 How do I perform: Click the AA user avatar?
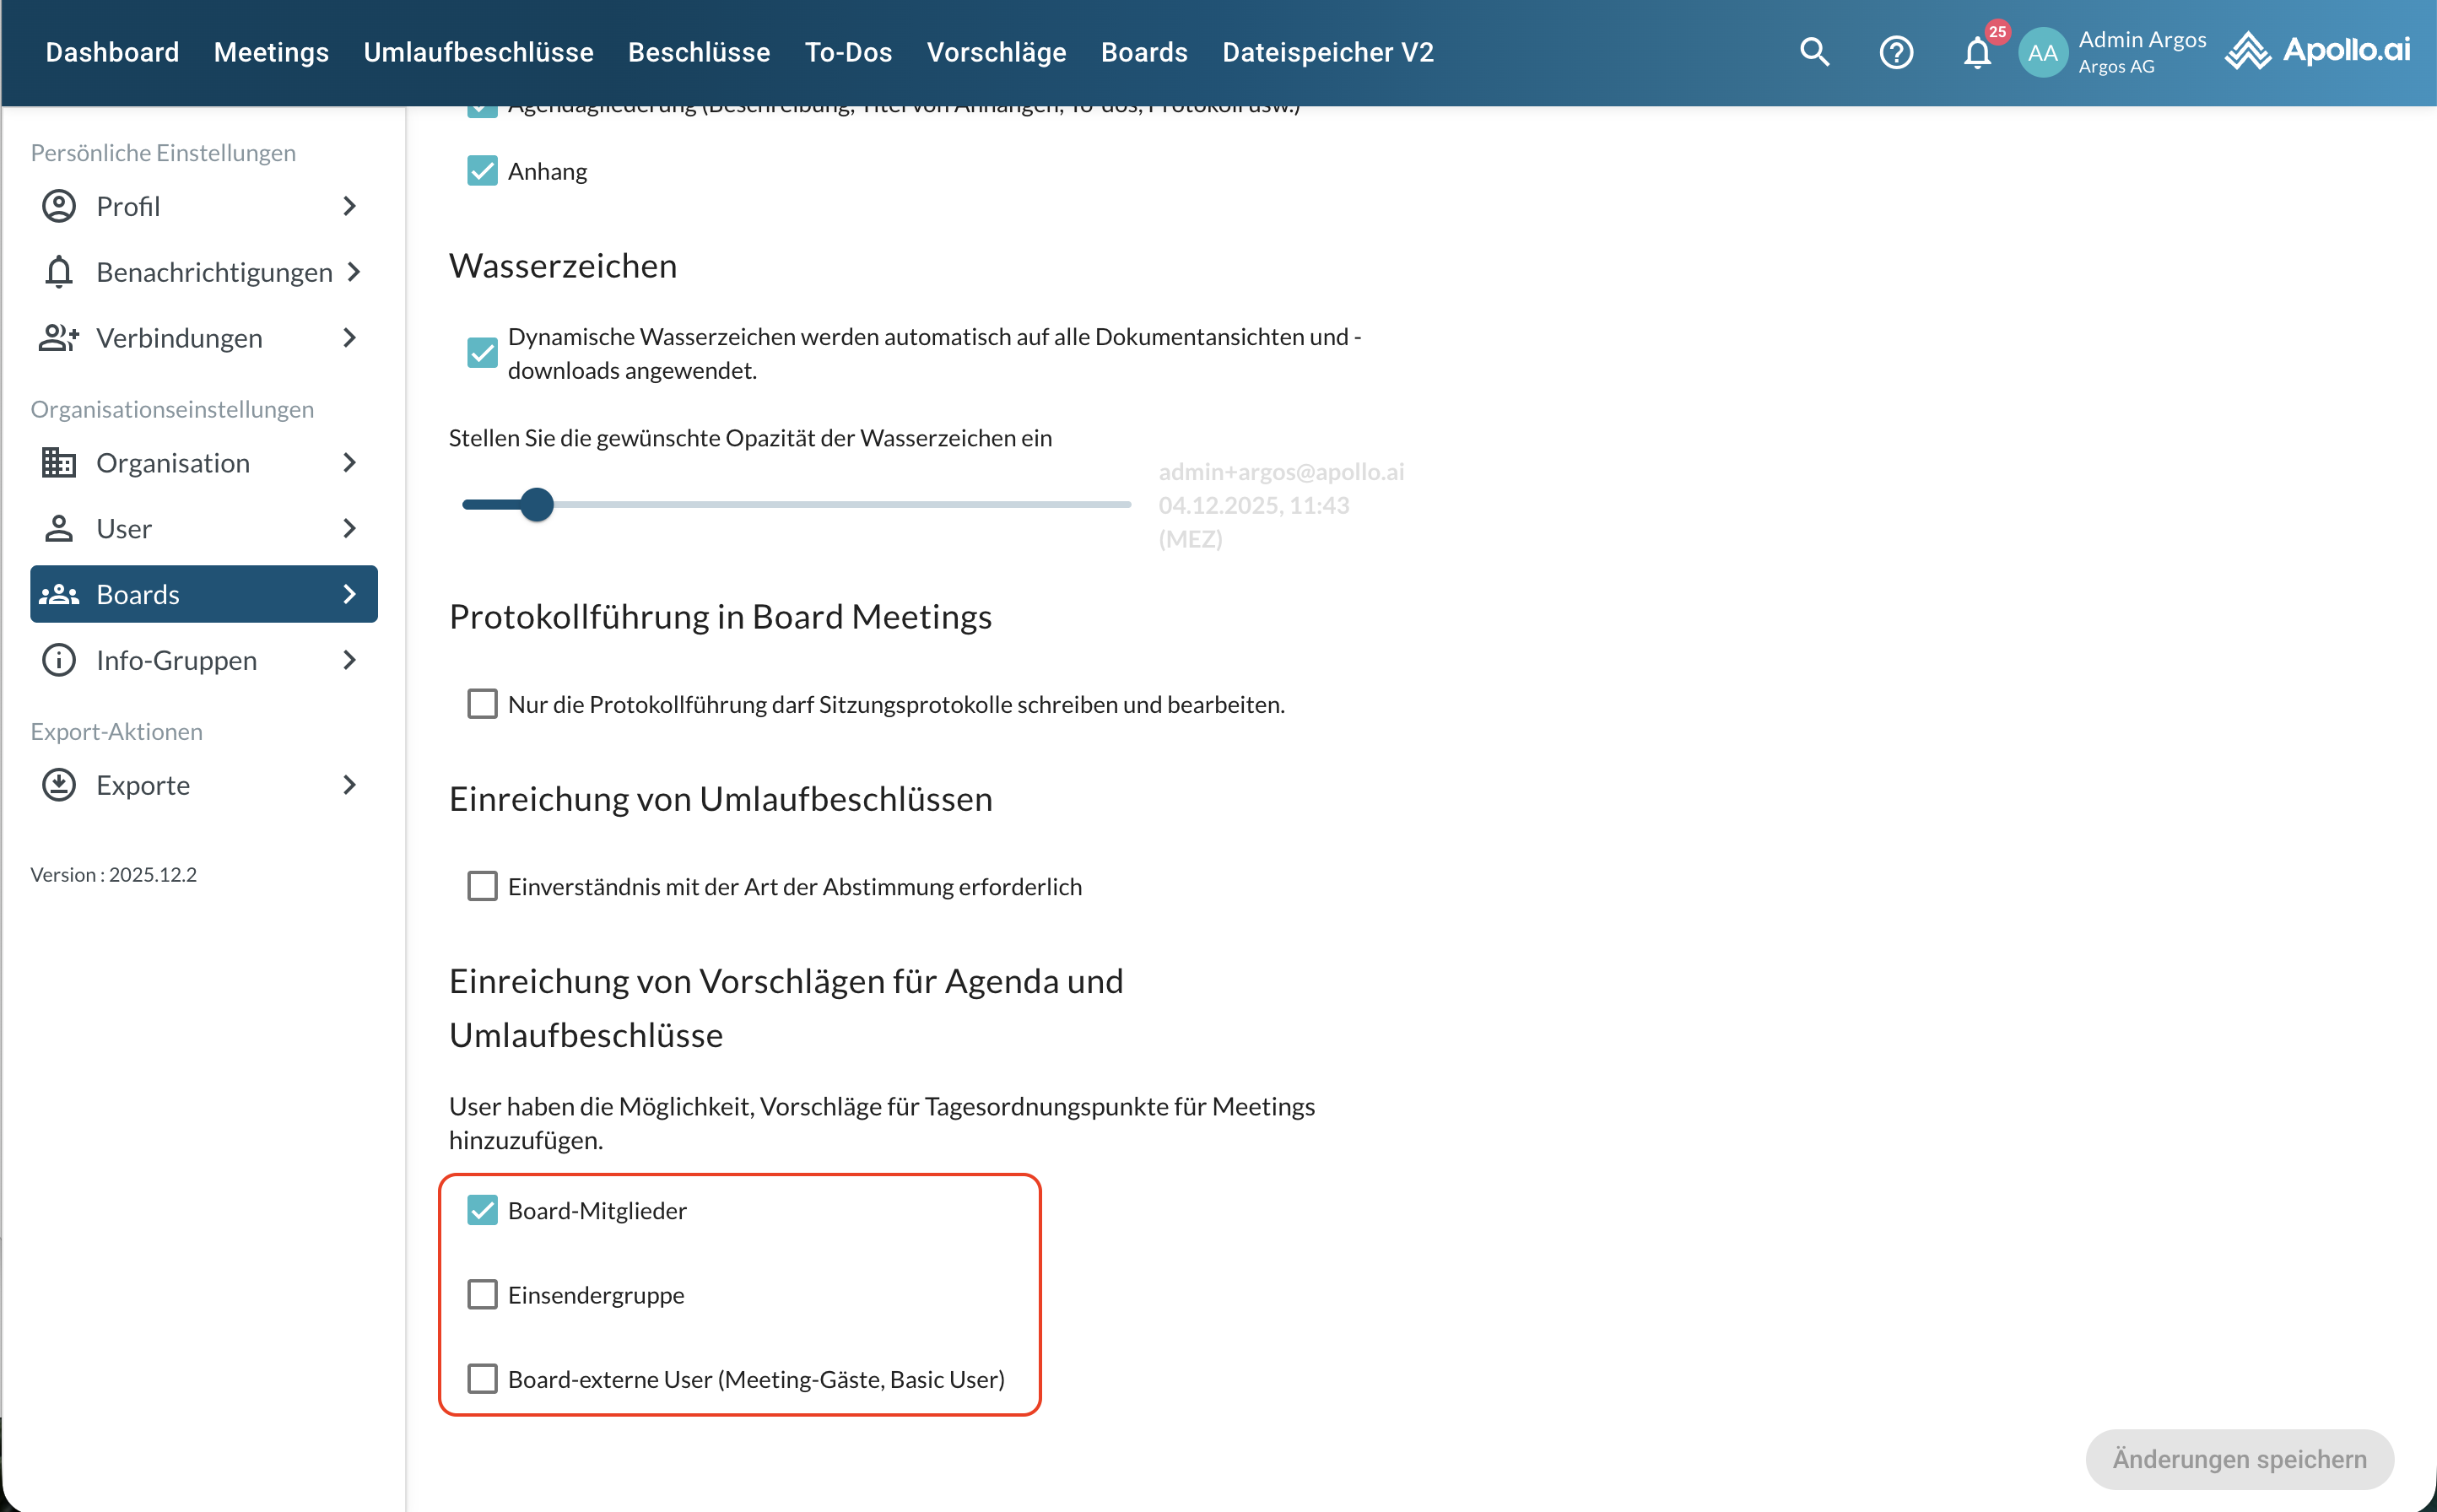2042,52
